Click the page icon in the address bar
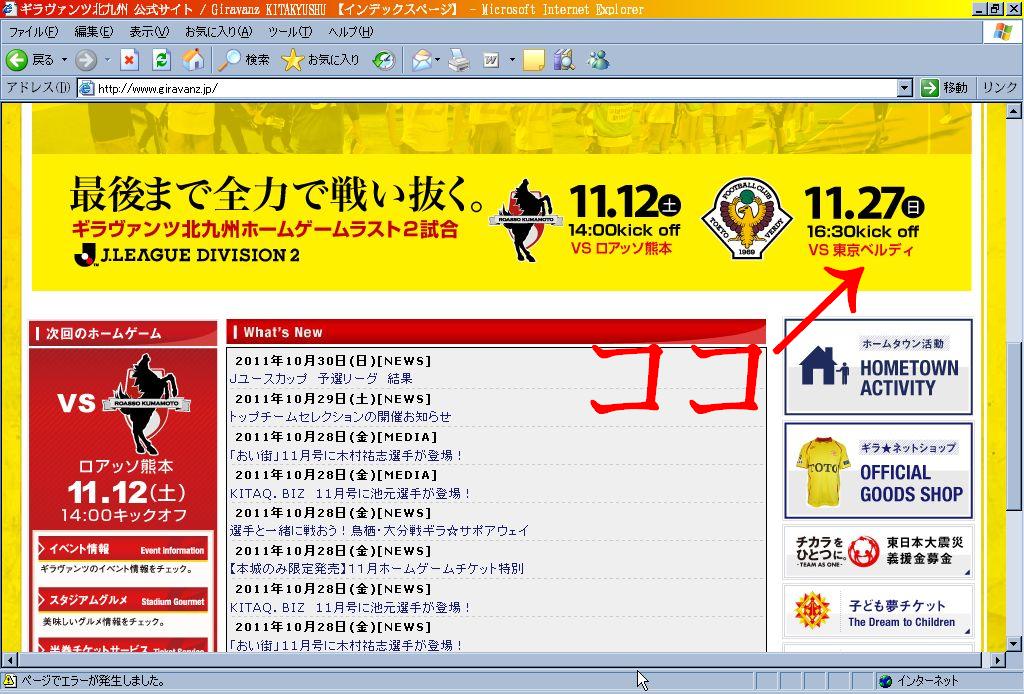Viewport: 1024px width, 694px height. point(86,88)
